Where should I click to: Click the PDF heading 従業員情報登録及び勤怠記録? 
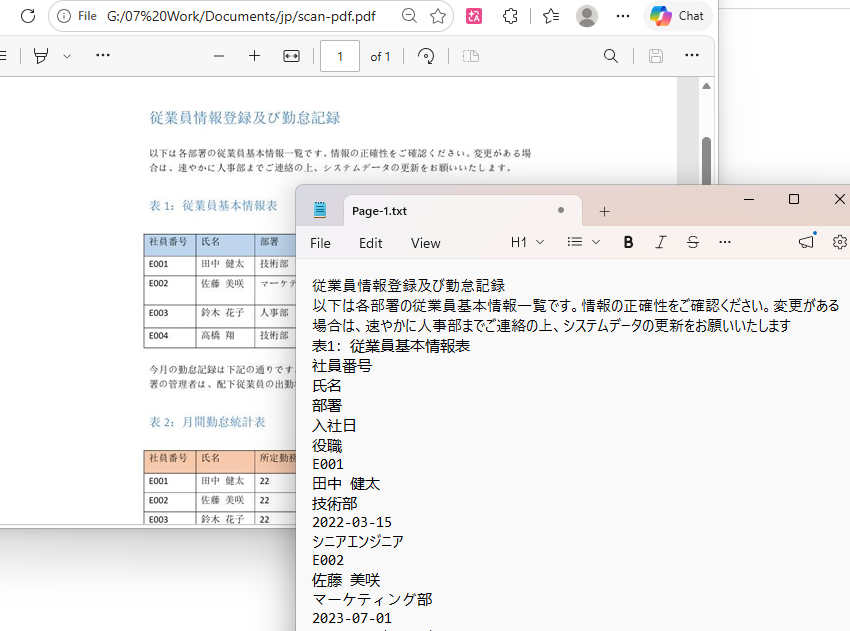245,118
